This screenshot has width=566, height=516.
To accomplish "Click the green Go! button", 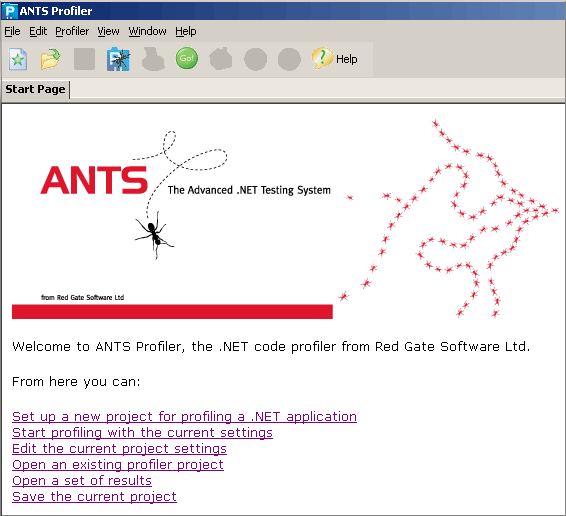I will (187, 58).
